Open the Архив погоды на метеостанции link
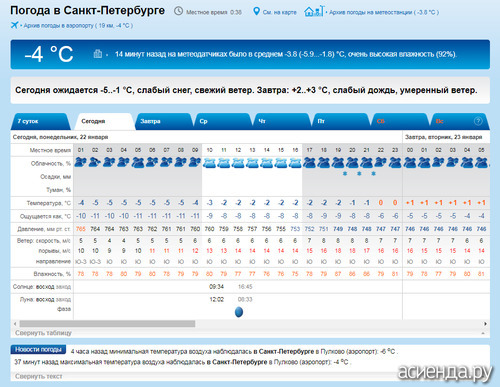500x387 pixels. point(384,12)
